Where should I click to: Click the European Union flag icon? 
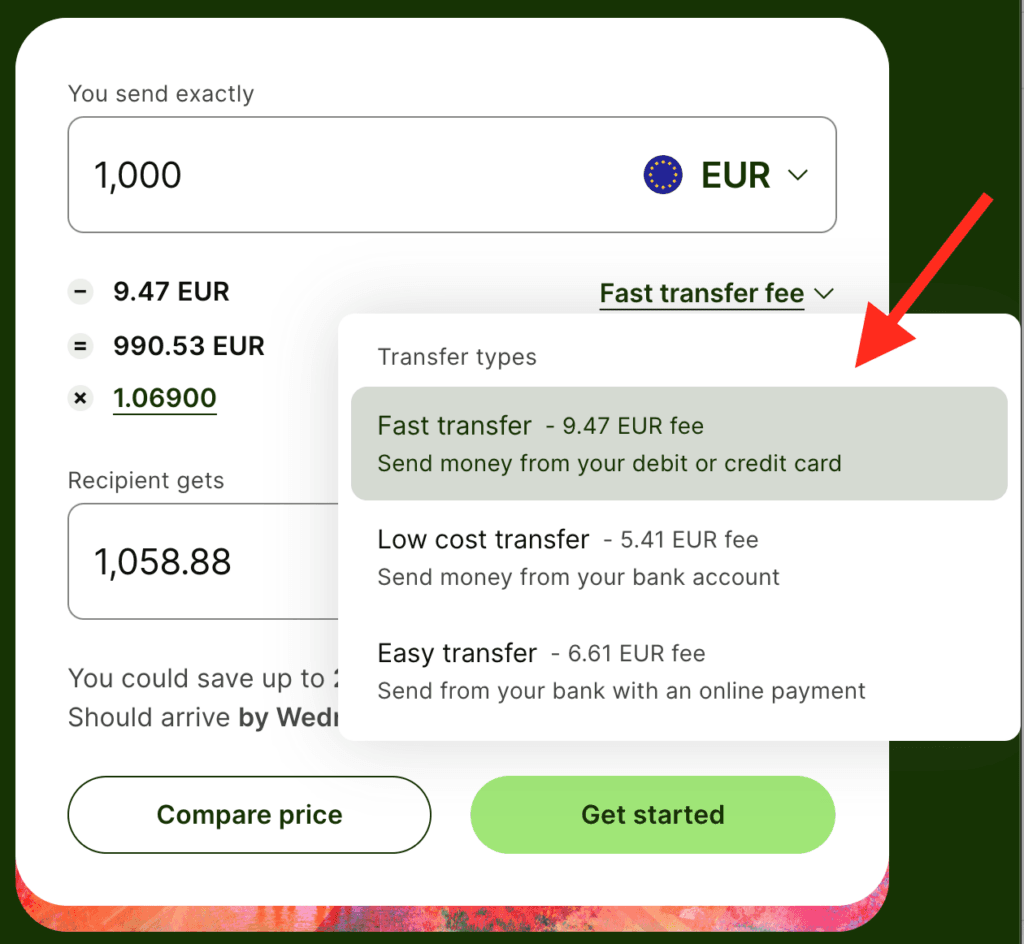coord(662,175)
